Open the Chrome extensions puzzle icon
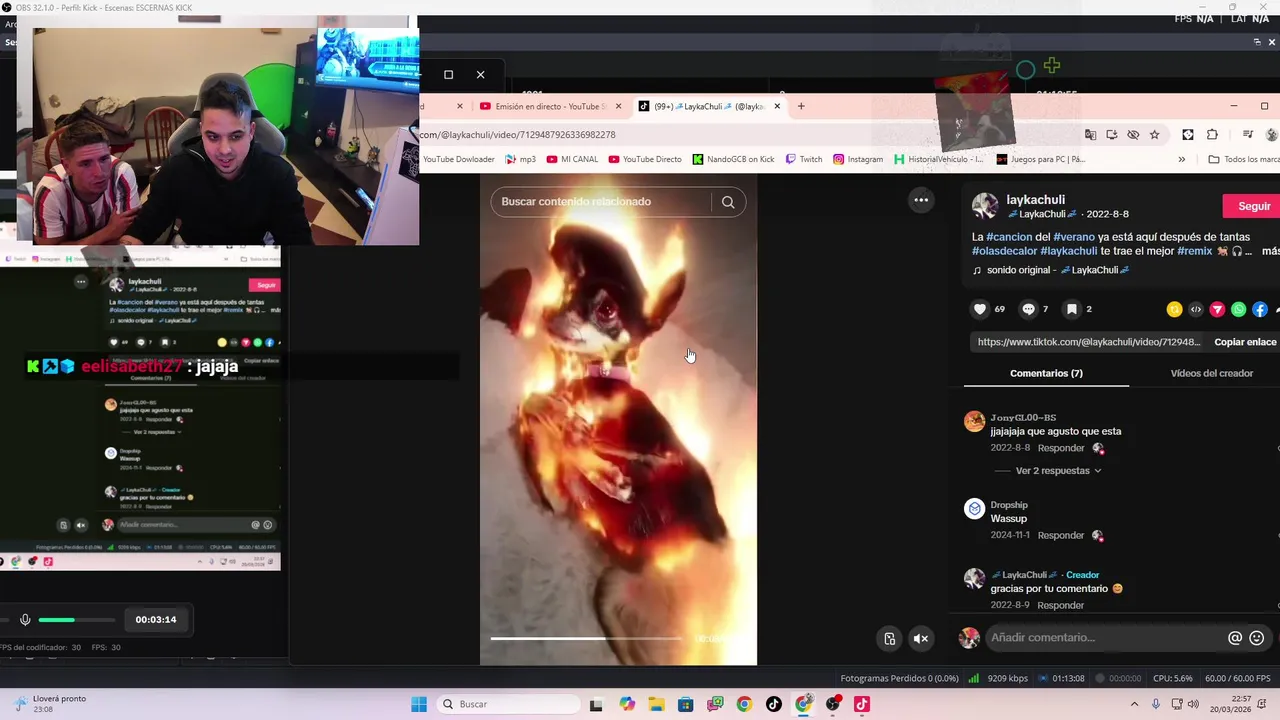The image size is (1280, 720). [1212, 134]
